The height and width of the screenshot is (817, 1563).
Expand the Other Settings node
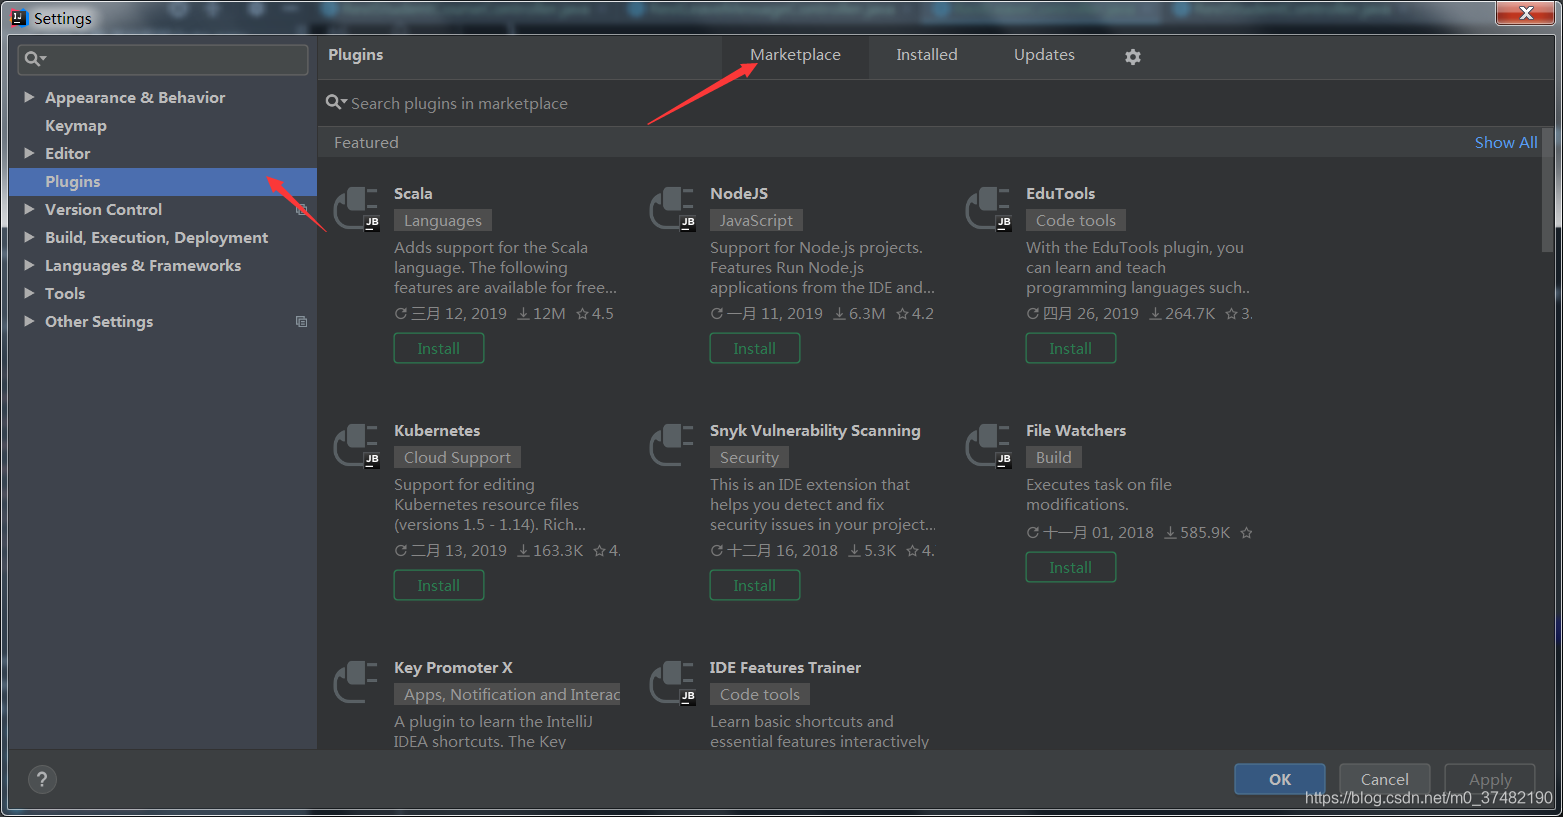29,321
